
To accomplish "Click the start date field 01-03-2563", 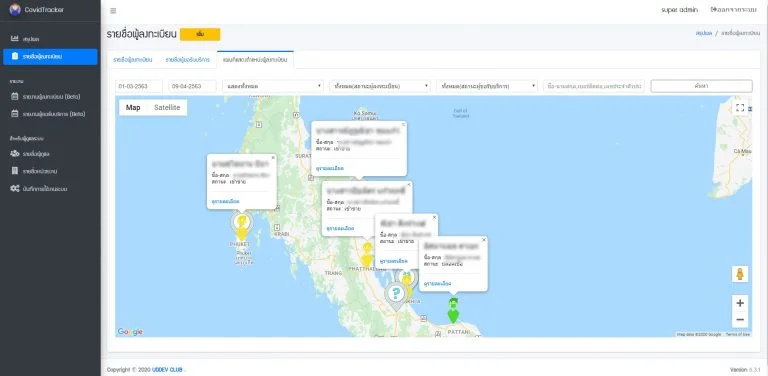I will [139, 86].
